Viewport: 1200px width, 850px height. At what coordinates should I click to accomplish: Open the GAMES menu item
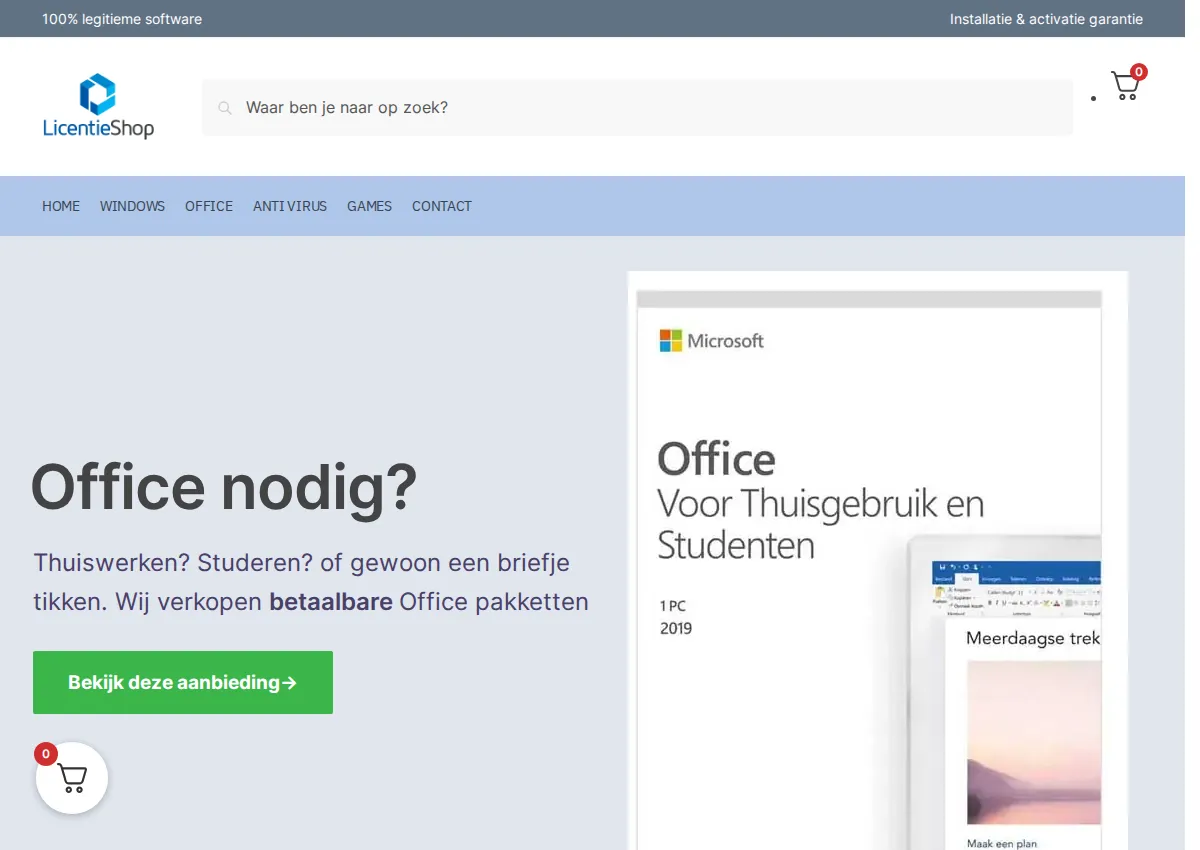click(x=369, y=206)
